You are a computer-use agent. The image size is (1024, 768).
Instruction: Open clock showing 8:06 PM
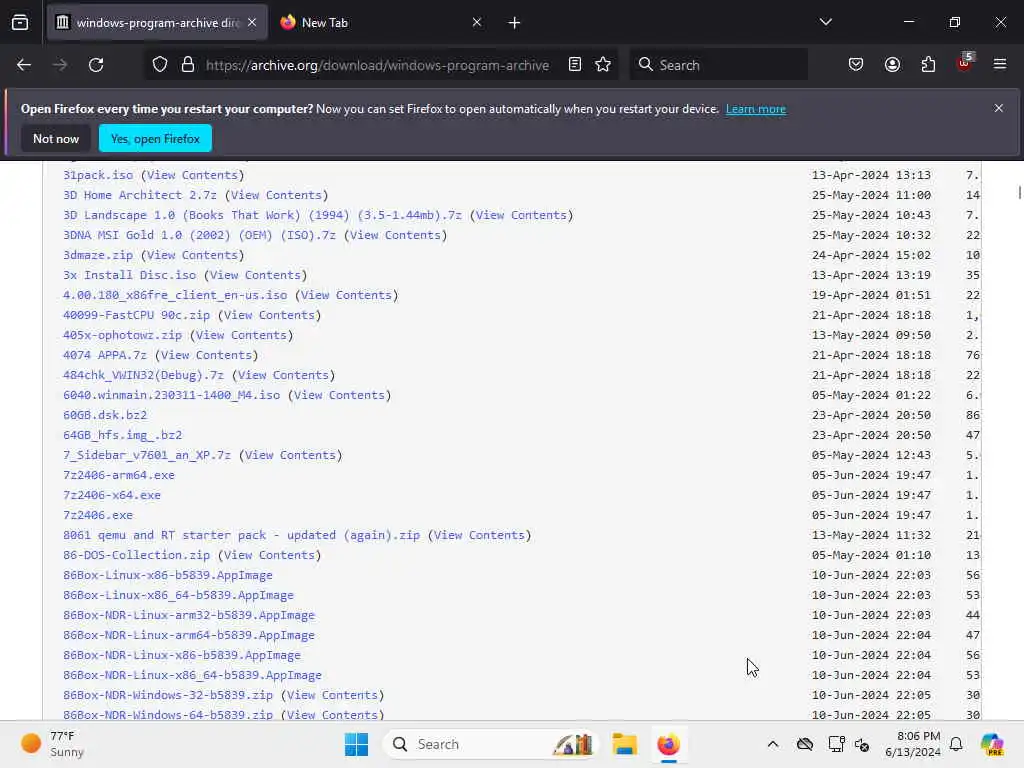[x=912, y=744]
